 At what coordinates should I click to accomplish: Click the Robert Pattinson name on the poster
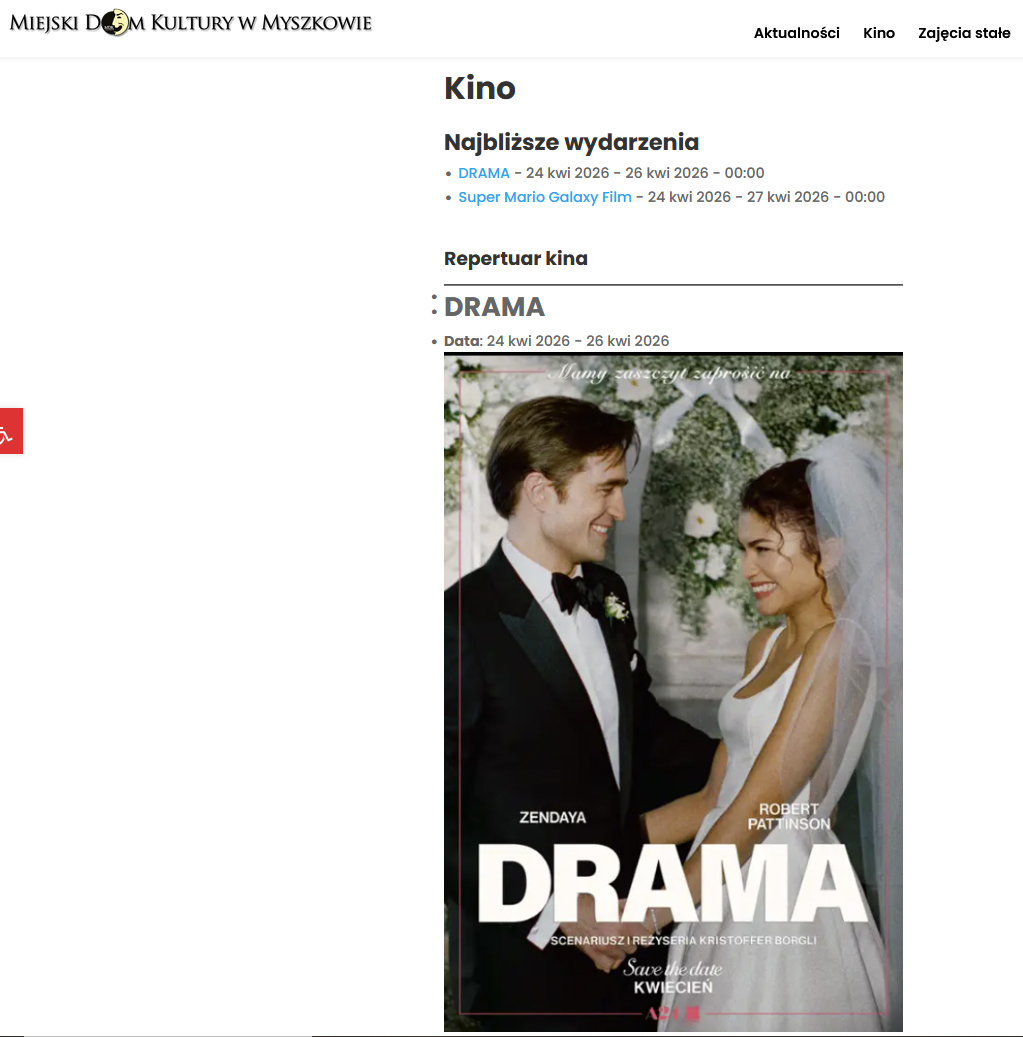788,816
